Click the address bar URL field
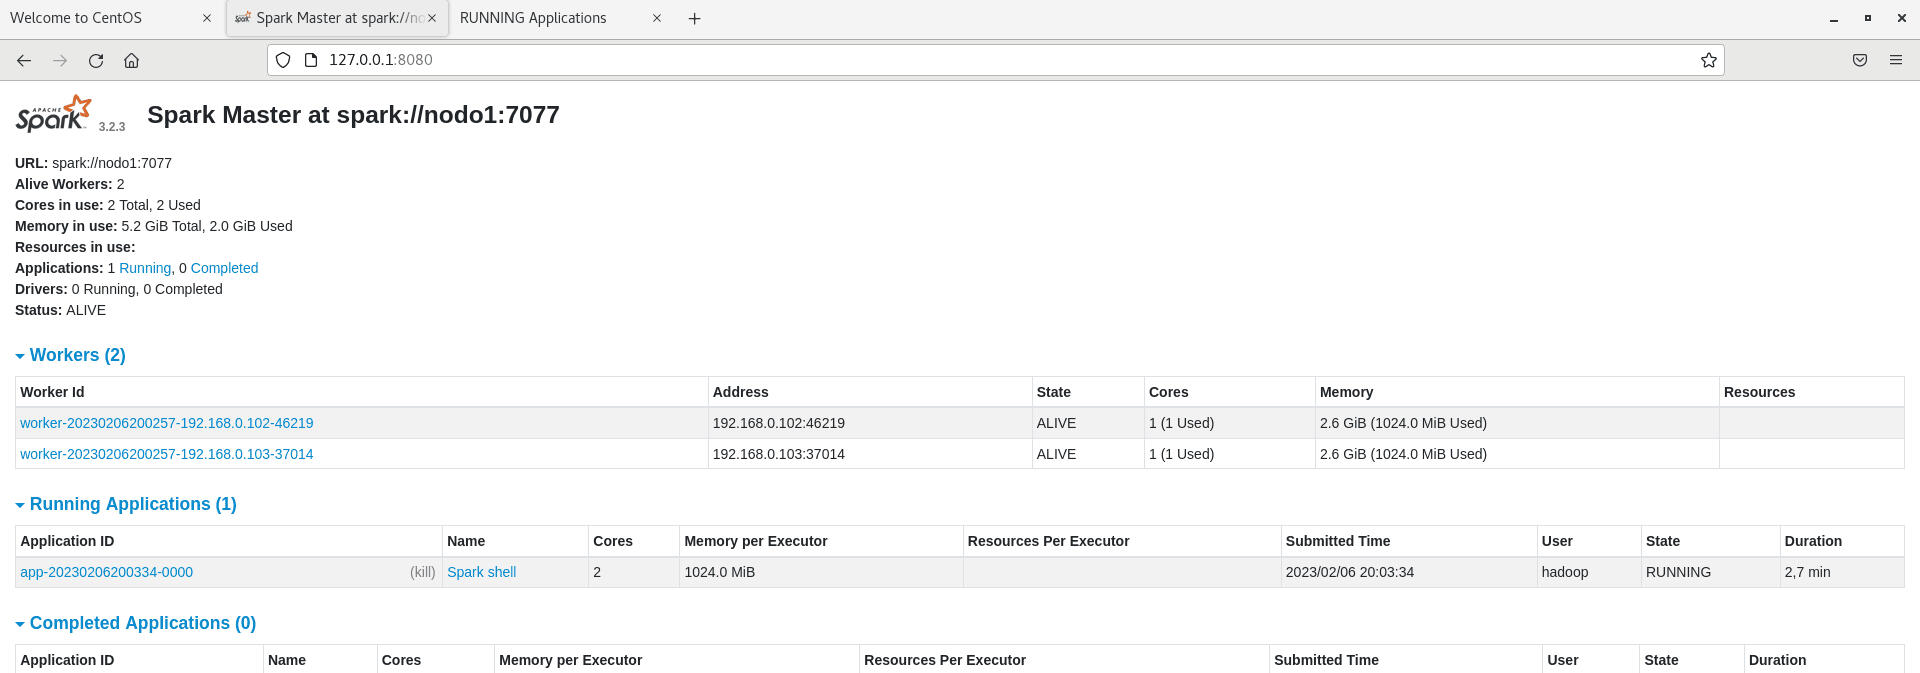This screenshot has width=1920, height=673. tap(900, 60)
